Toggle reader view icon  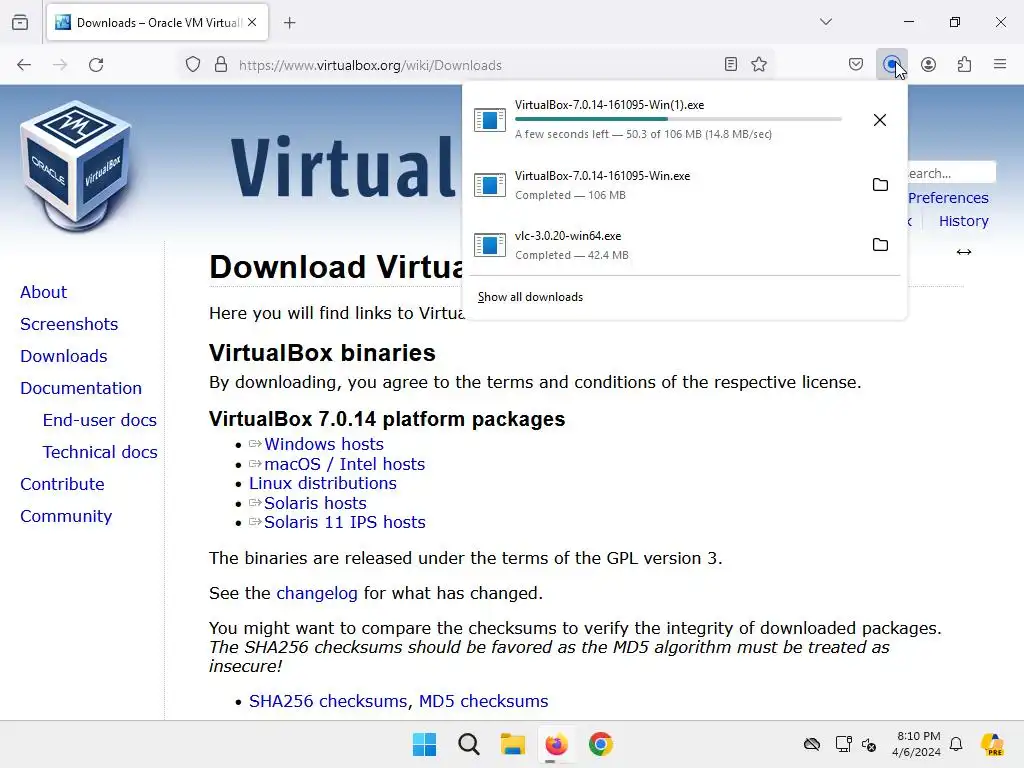tap(731, 64)
